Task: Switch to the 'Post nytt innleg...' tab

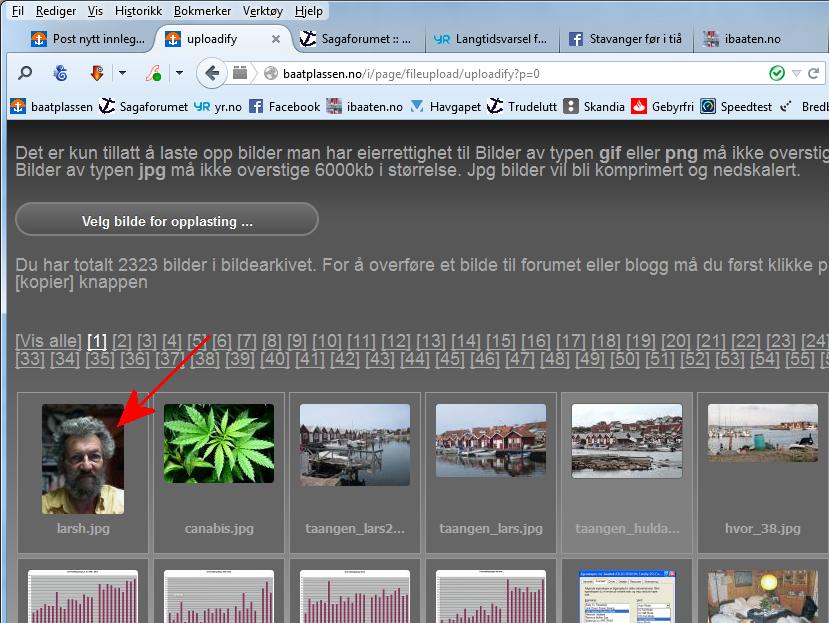Action: tap(88, 39)
